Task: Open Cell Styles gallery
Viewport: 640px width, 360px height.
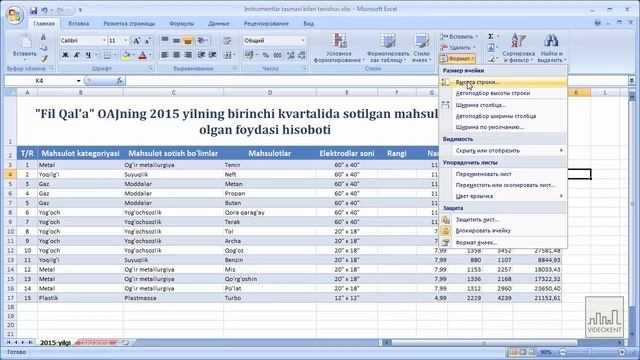Action: (x=421, y=48)
